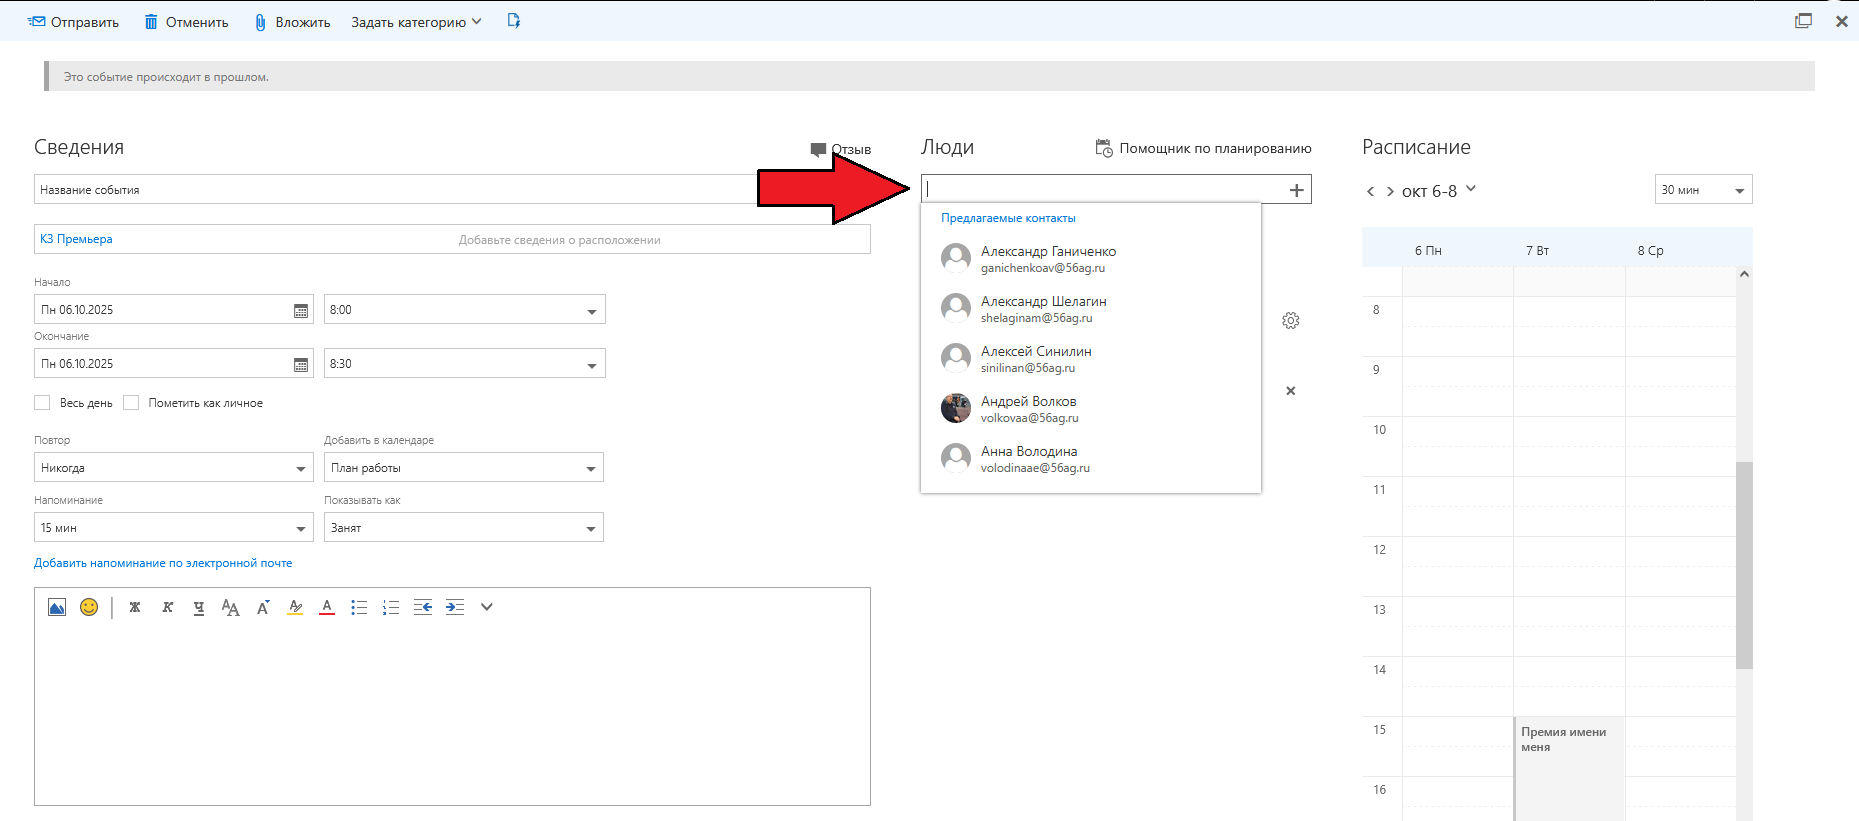Click the gear settings icon
1859x821 pixels.
pos(1291,321)
